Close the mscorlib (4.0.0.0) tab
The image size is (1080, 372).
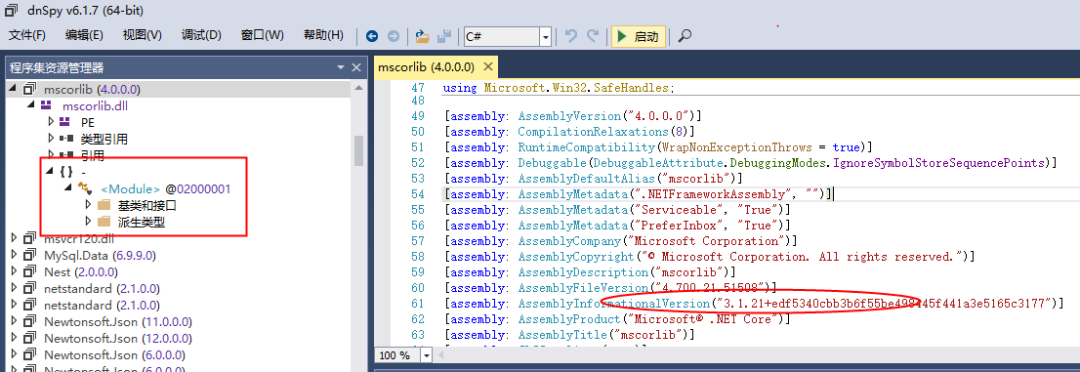pos(487,68)
